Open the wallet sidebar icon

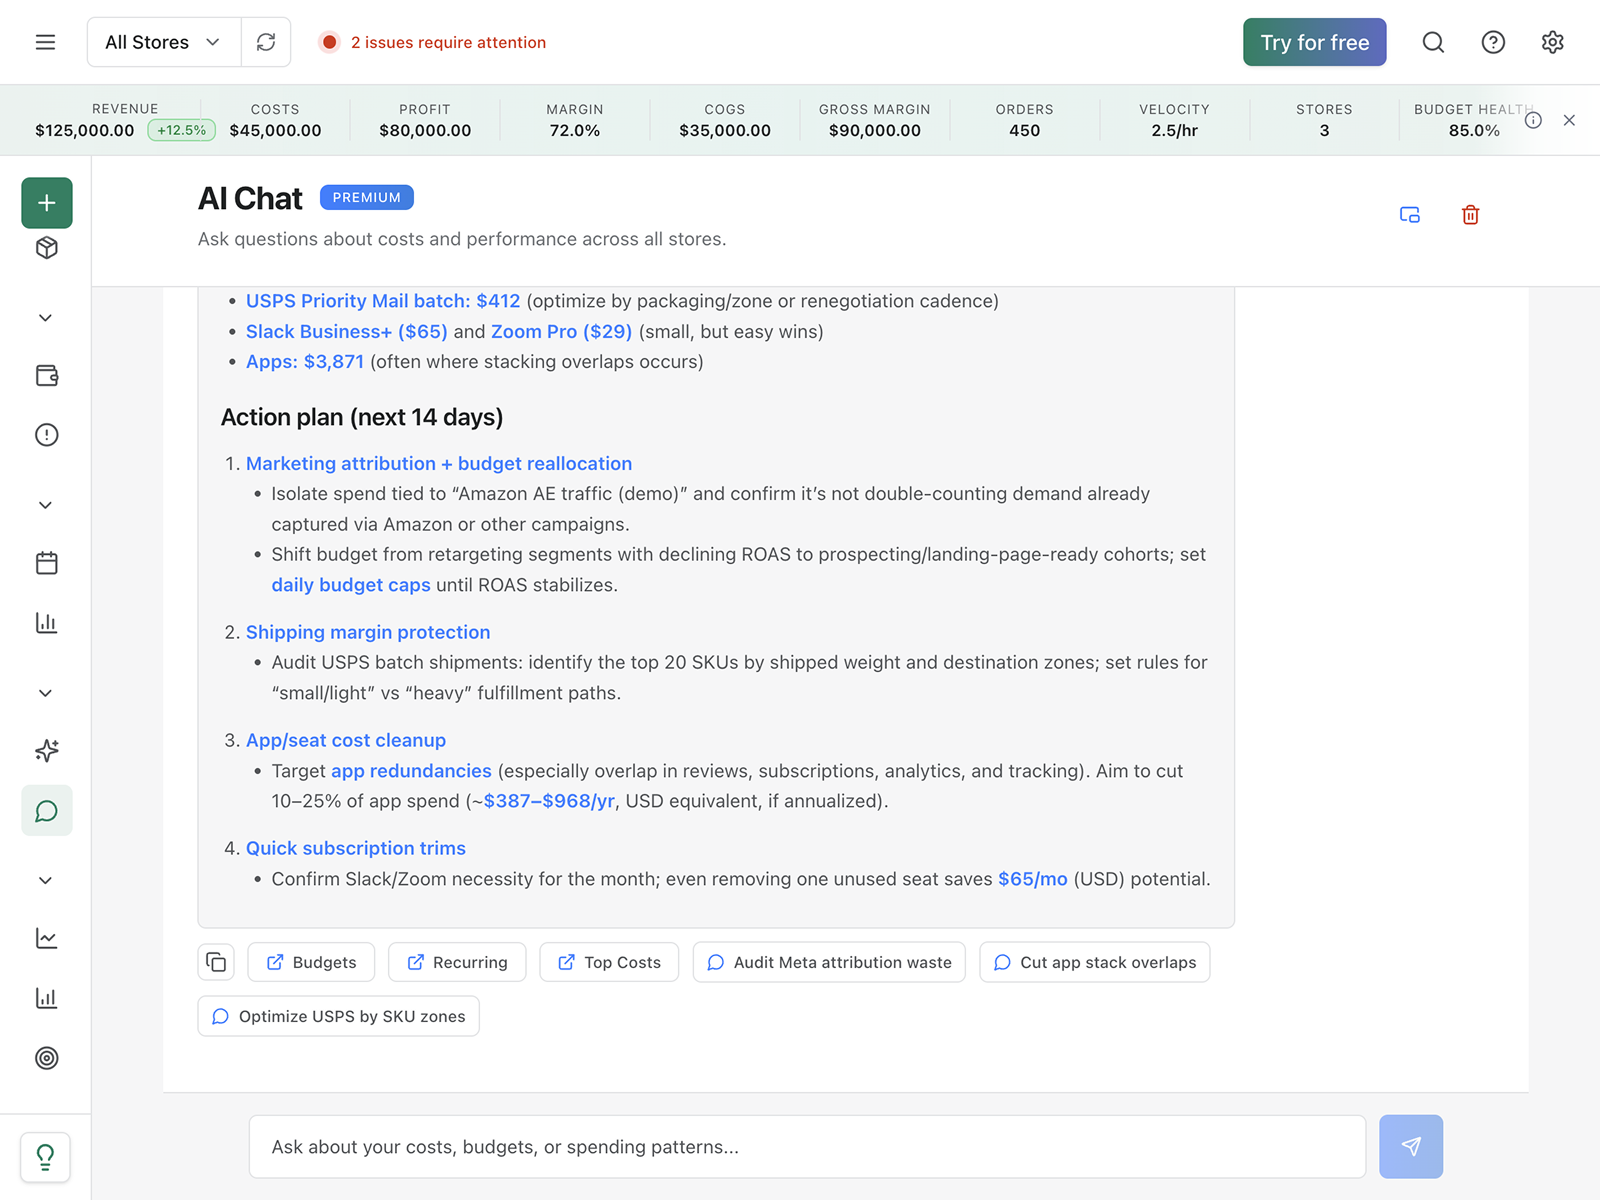tap(47, 376)
